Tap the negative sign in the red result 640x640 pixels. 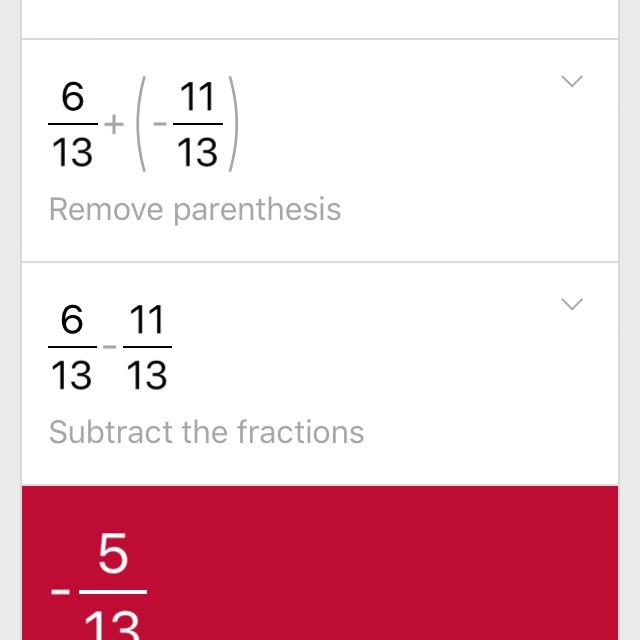(x=62, y=590)
